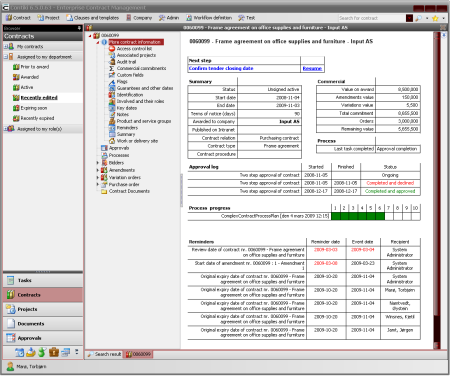The width and height of the screenshot is (450, 376).
Task: Open the Approvals node icon in tree
Action: pyautogui.click(x=104, y=148)
